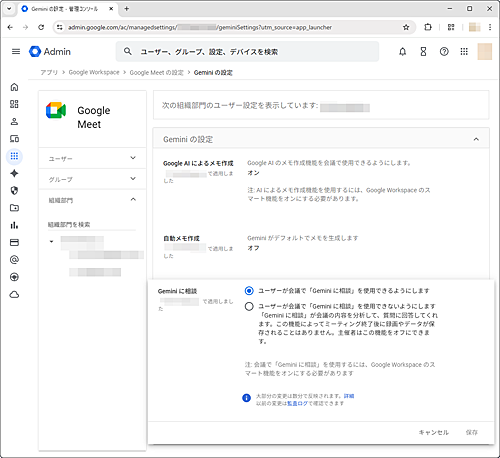Open Account at-sign icon in sidebar
The height and width of the screenshot is (458, 500).
tap(14, 260)
